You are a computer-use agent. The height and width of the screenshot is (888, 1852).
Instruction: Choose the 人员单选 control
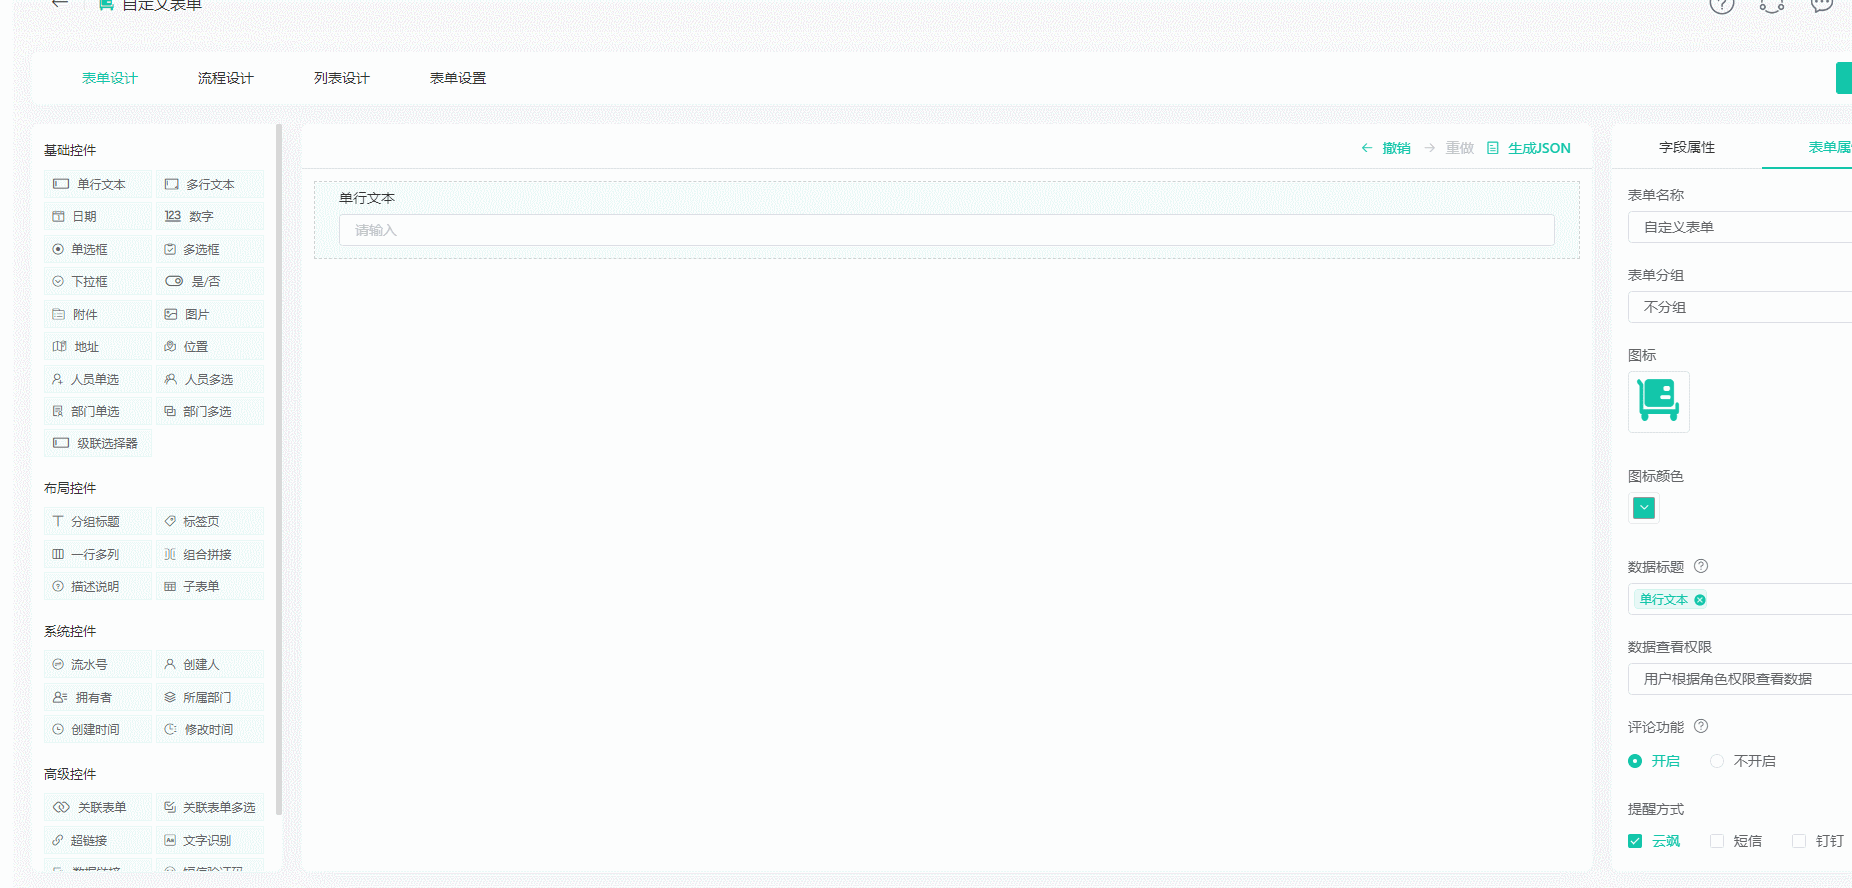click(x=98, y=379)
